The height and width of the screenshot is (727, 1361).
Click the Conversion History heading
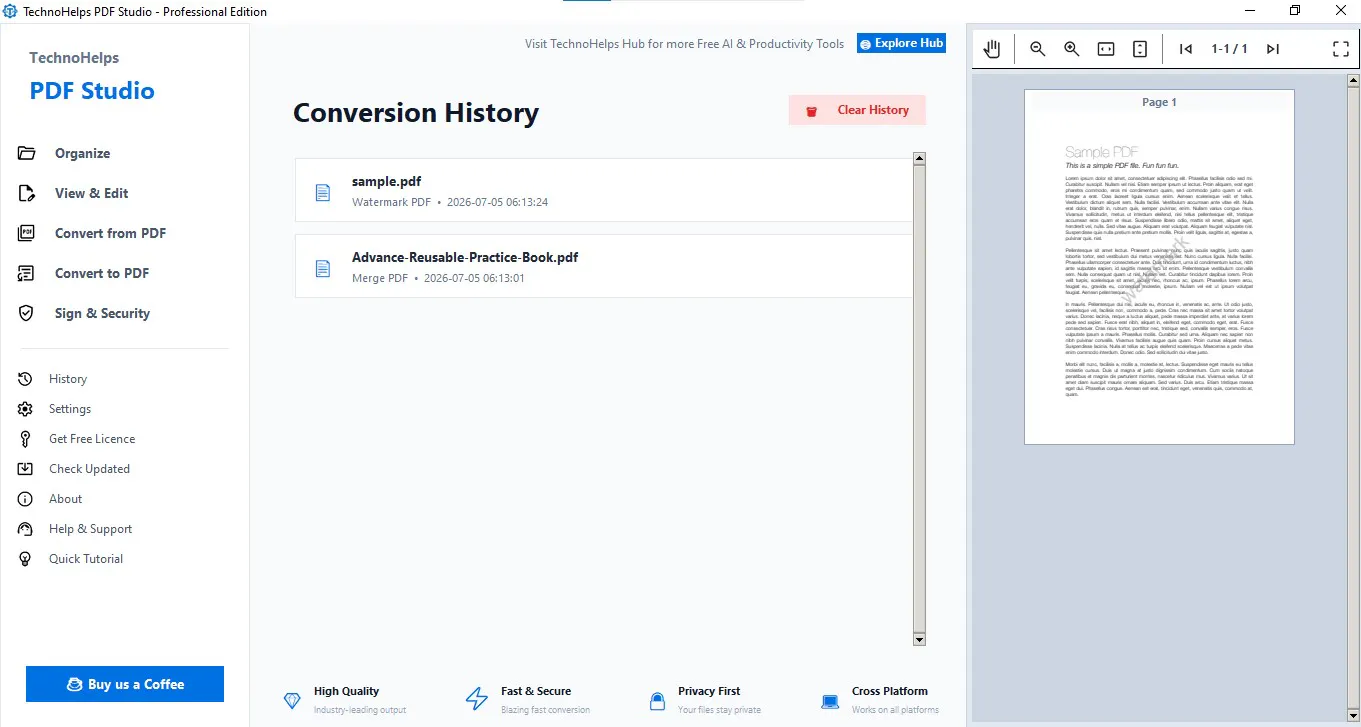pyautogui.click(x=416, y=113)
